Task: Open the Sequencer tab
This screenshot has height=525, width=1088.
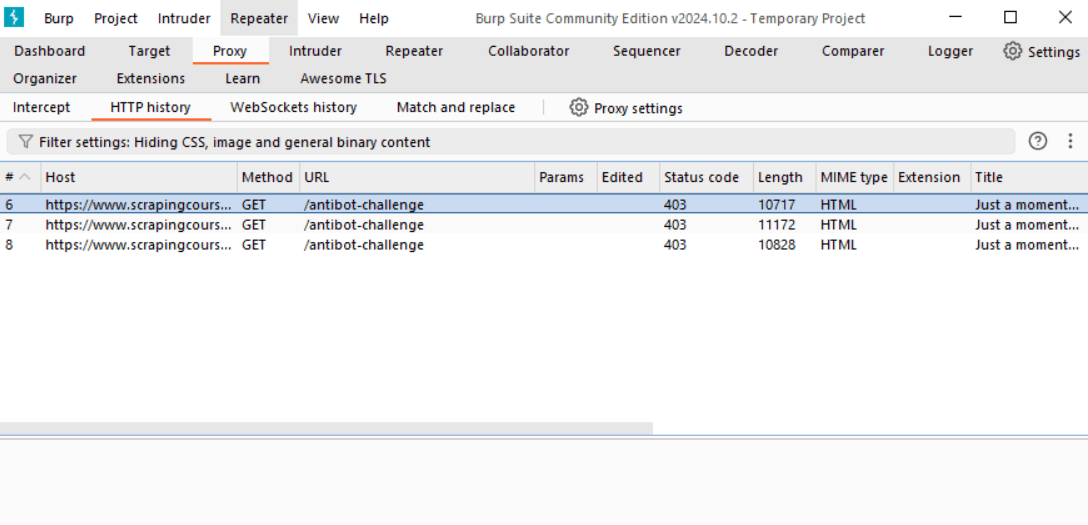Action: (647, 51)
